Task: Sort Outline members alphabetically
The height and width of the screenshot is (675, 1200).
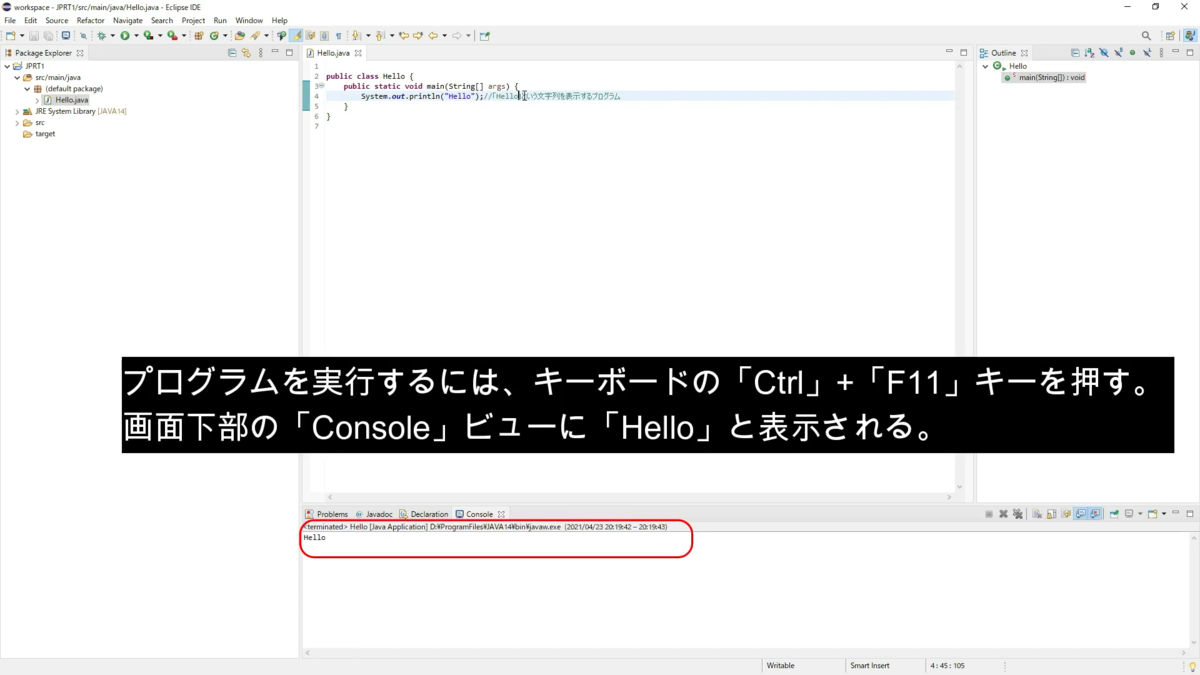Action: pos(1088,52)
